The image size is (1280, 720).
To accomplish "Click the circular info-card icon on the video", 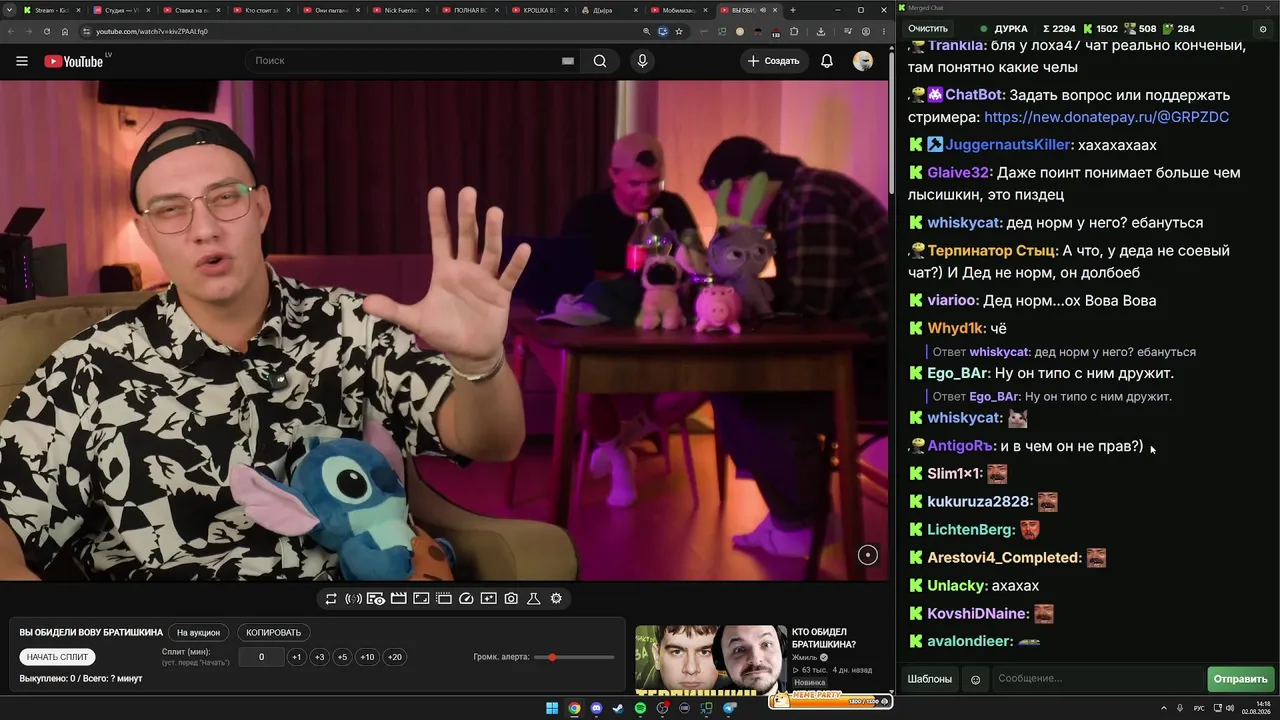I will pos(868,555).
